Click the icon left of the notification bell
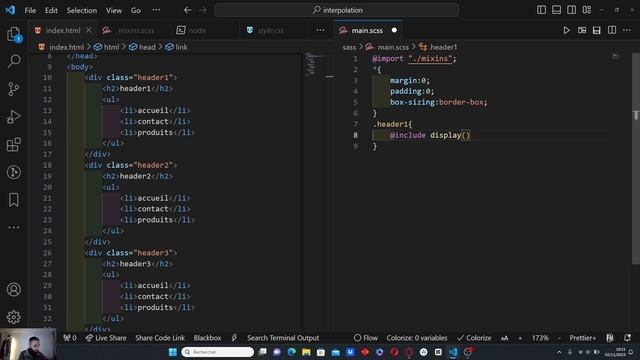The image size is (640, 360). pos(610,338)
